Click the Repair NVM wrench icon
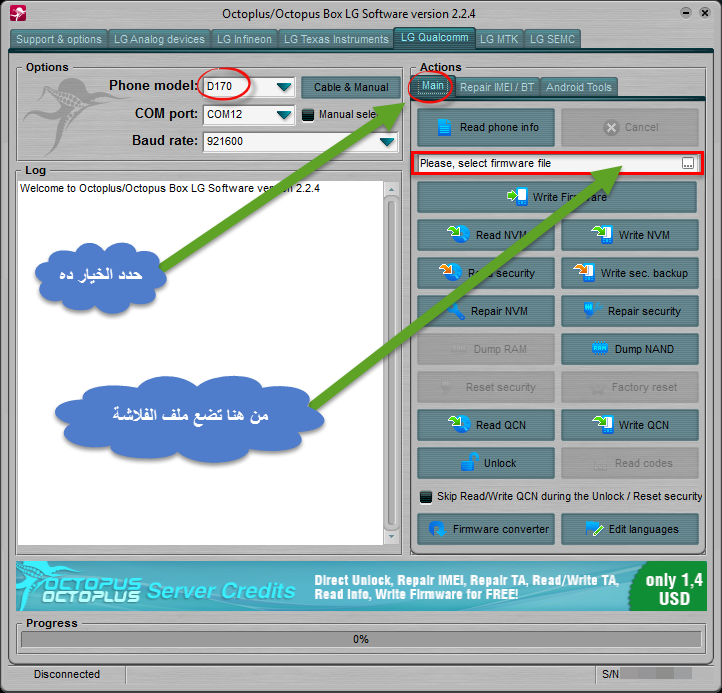This screenshot has height=693, width=722. pyautogui.click(x=456, y=311)
